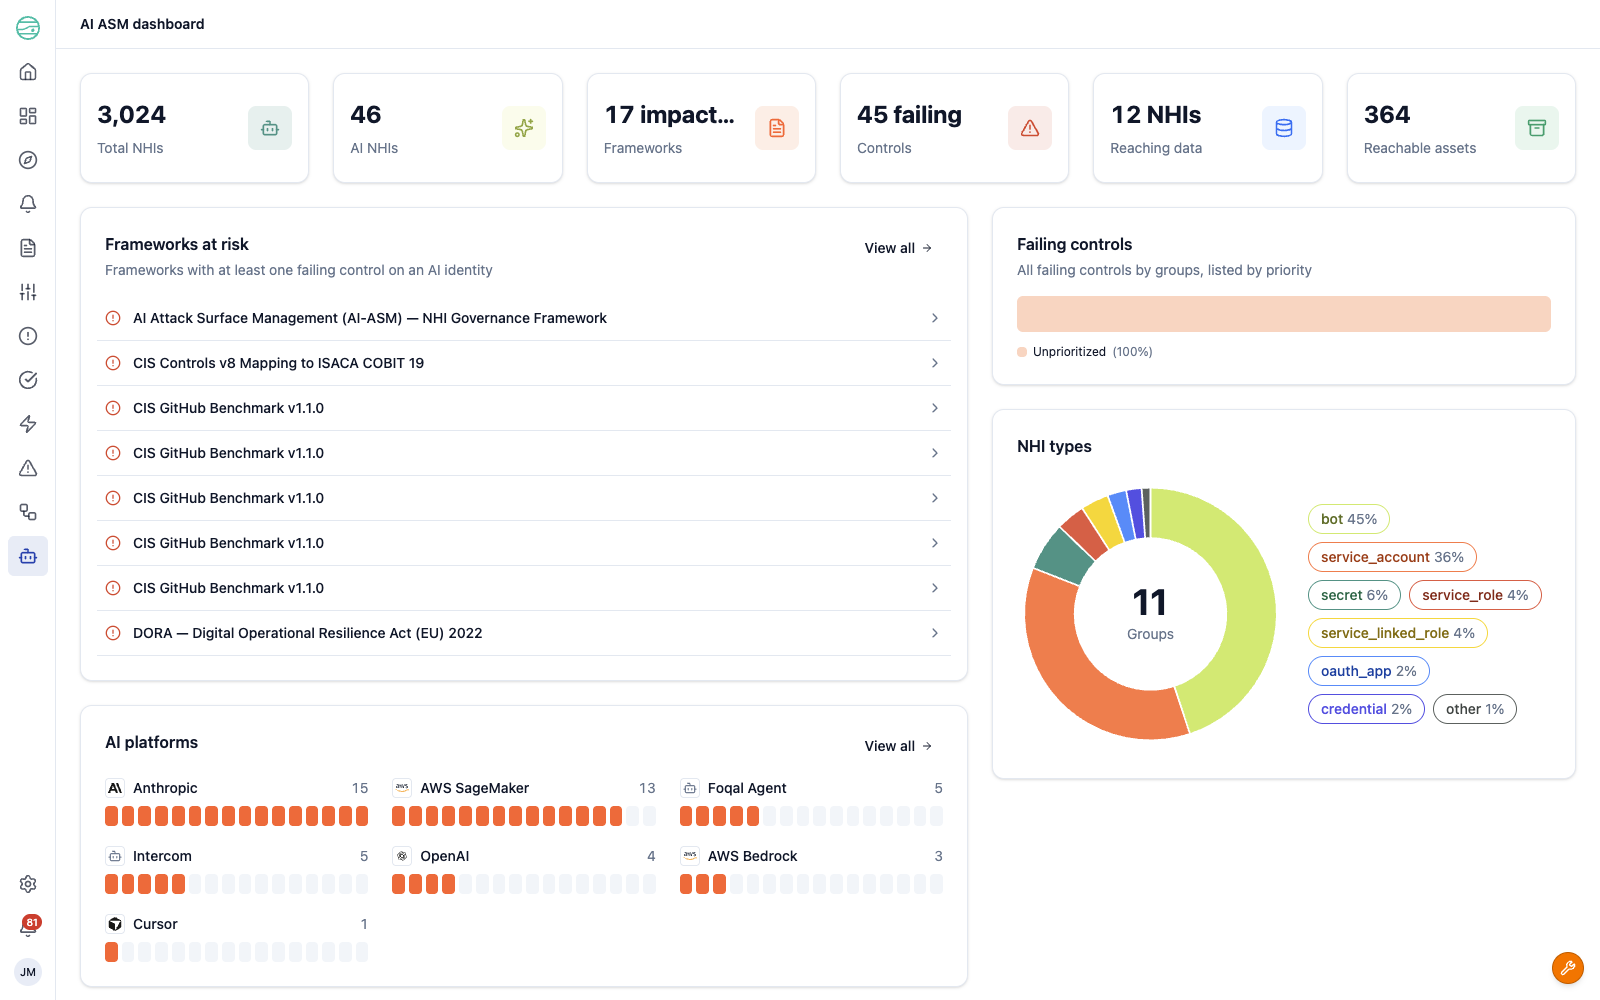Open the connected squares icon in sidebar
Screen dimensions: 1600x1000
tap(28, 512)
